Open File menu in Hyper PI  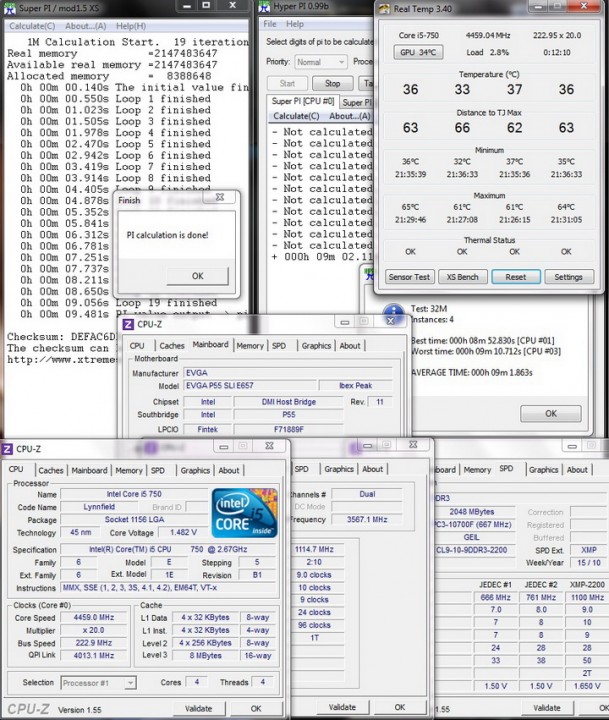point(270,24)
